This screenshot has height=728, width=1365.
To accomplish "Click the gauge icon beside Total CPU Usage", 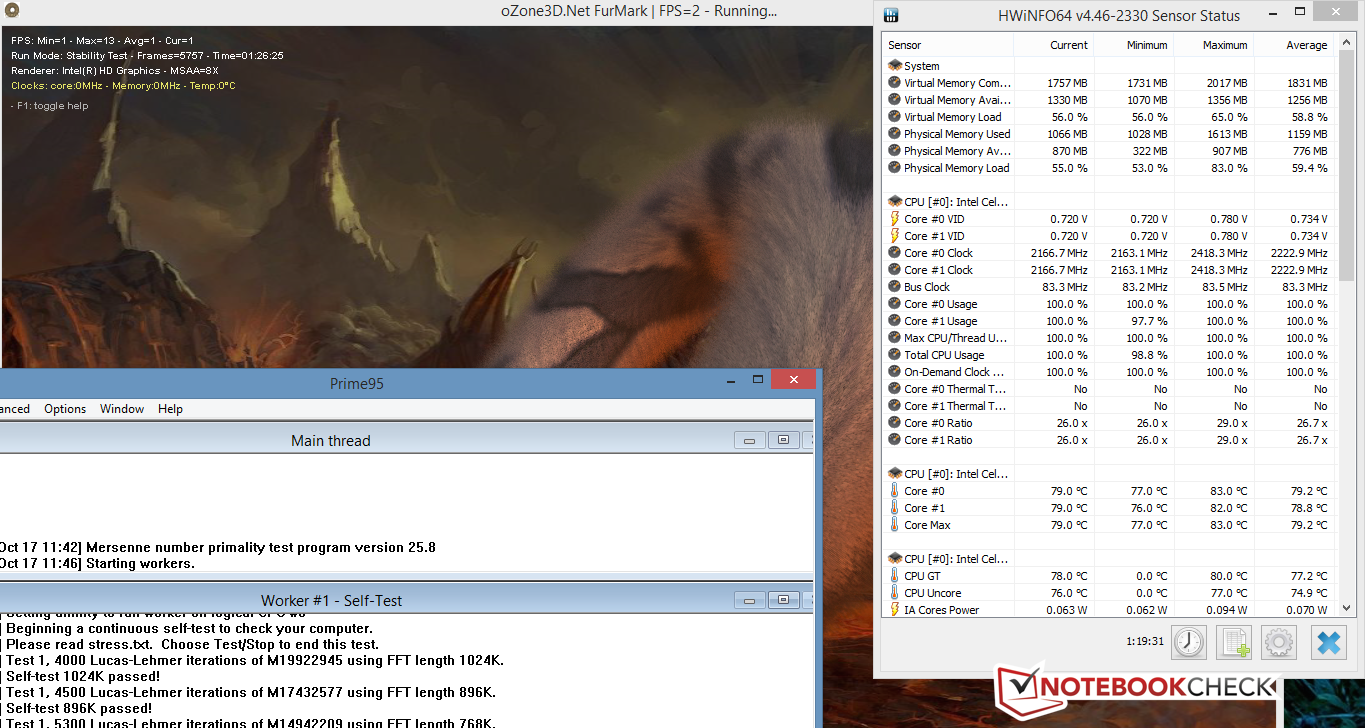I will click(x=894, y=355).
